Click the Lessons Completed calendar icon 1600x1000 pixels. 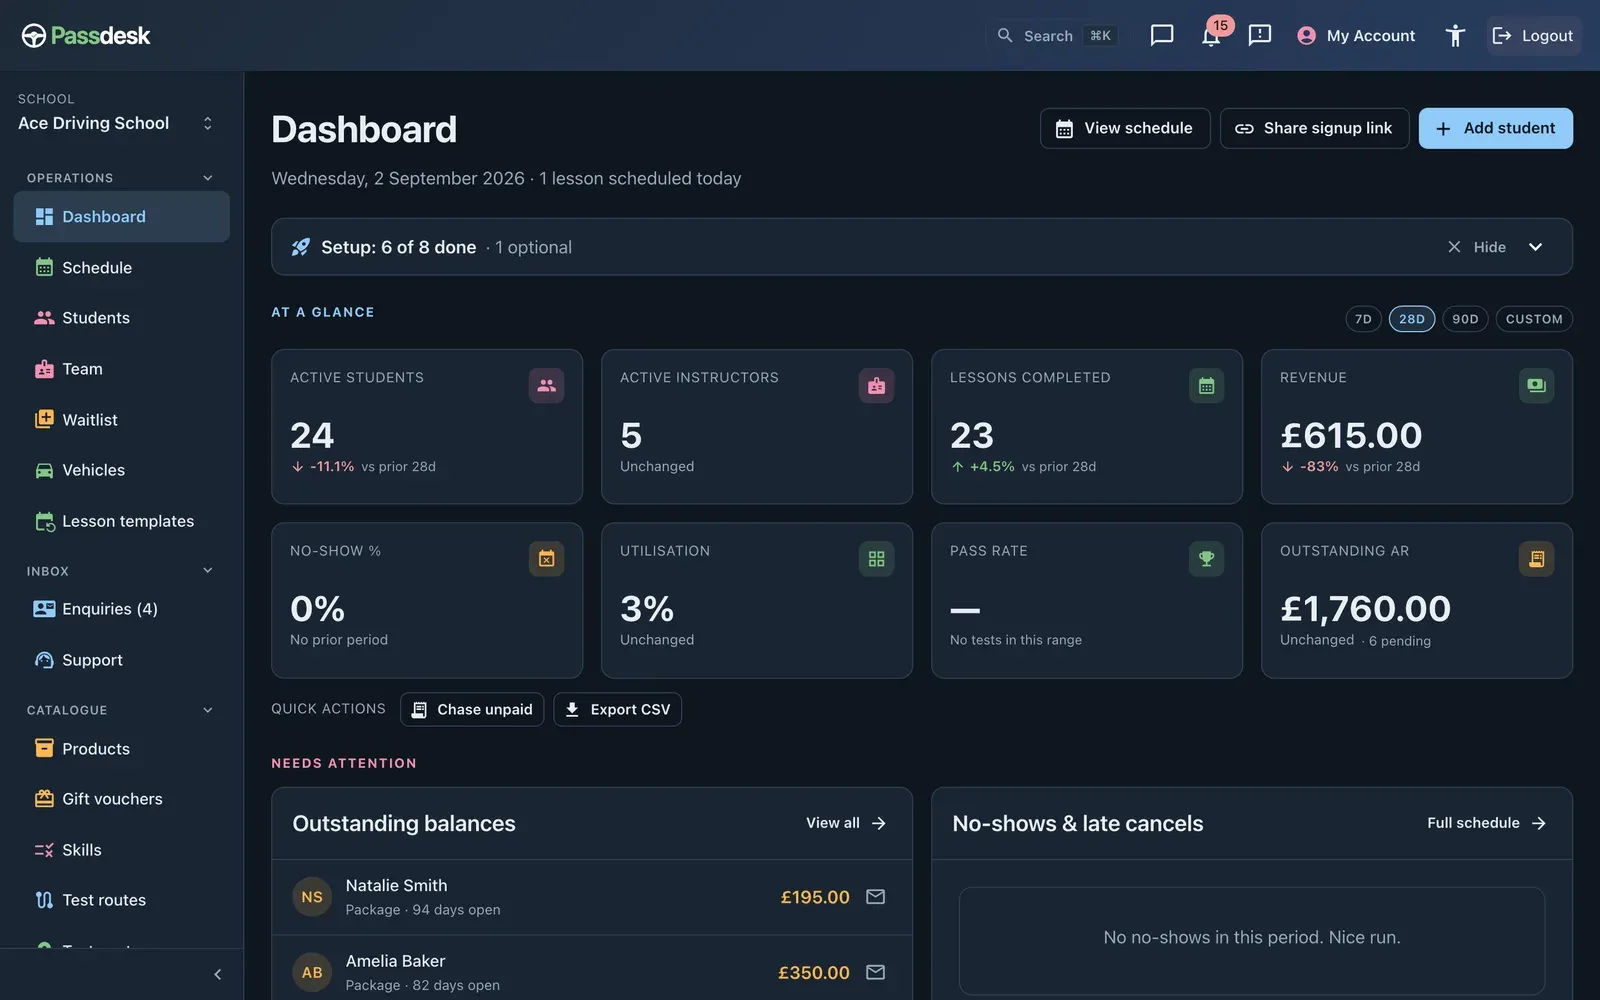1206,385
